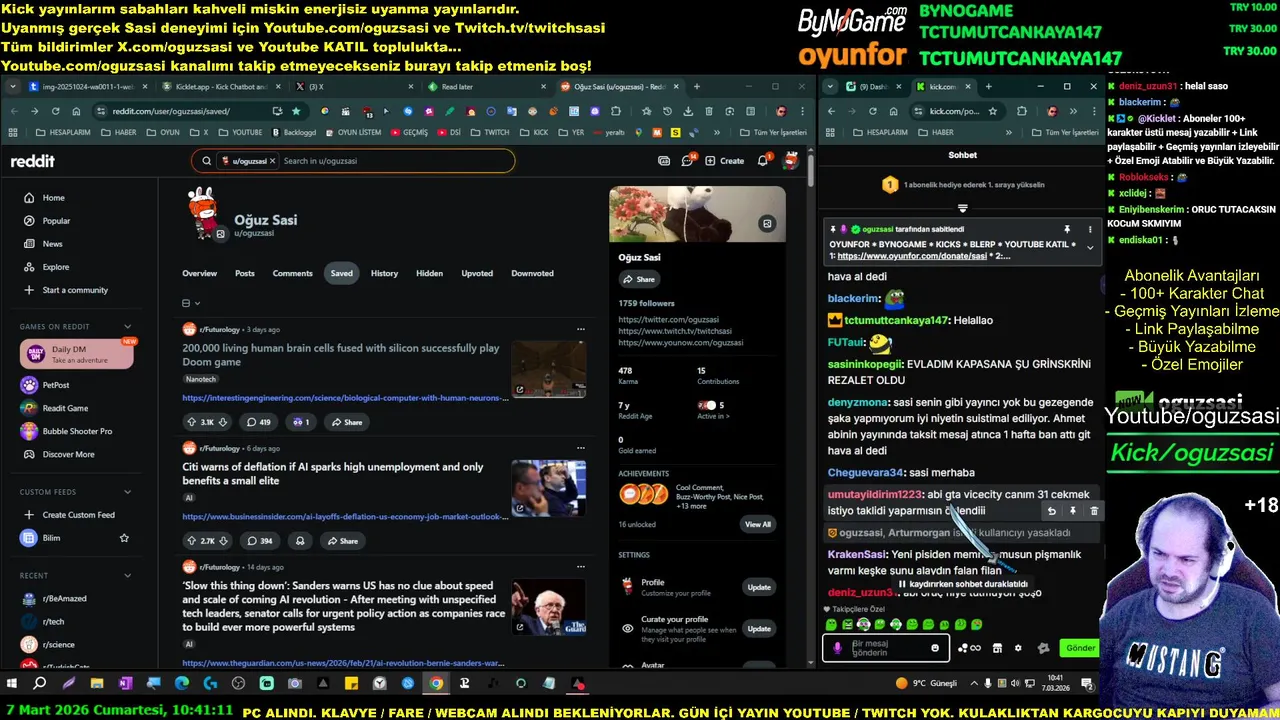This screenshot has width=1280, height=720.
Task: Switch to the Comments profile tab
Action: [292, 273]
